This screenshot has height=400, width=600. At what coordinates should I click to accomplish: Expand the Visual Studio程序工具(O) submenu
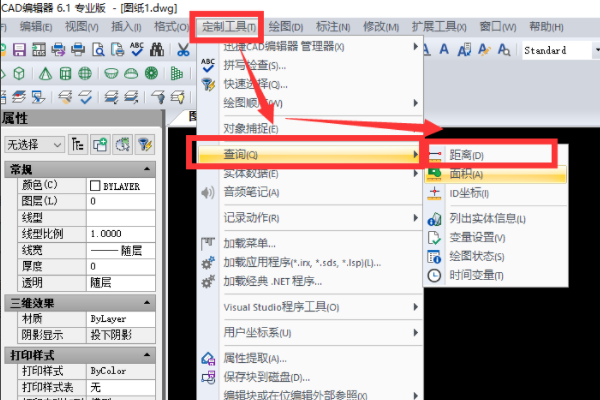click(310, 307)
